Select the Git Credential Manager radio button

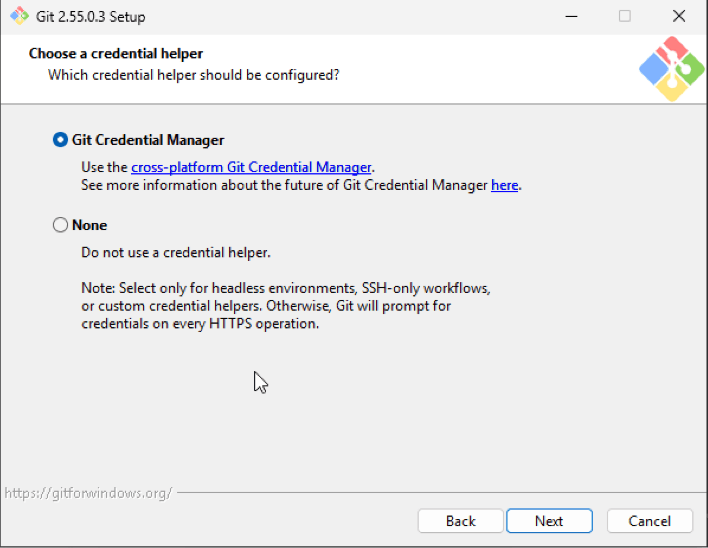[61, 140]
